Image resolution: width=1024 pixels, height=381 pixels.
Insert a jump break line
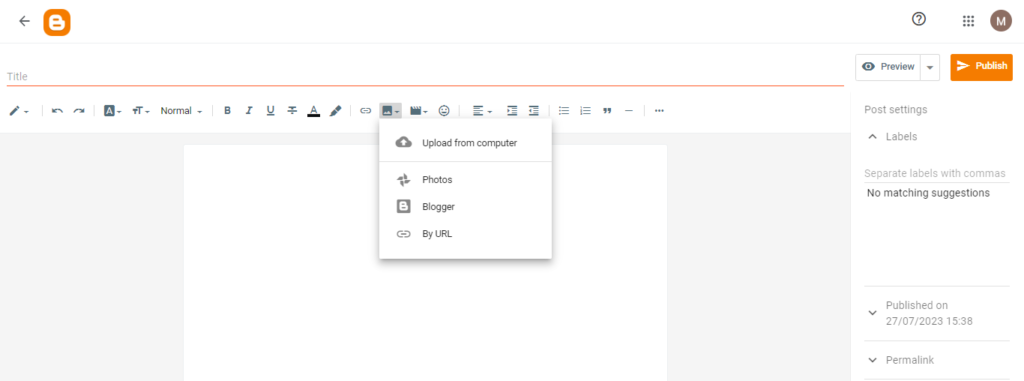point(629,111)
